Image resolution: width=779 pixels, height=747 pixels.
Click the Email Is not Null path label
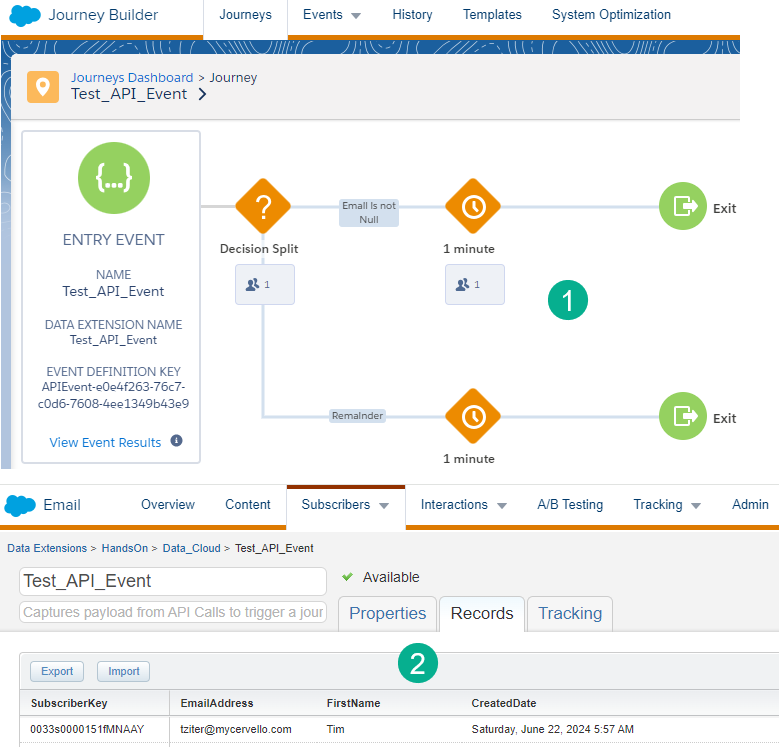click(x=369, y=213)
